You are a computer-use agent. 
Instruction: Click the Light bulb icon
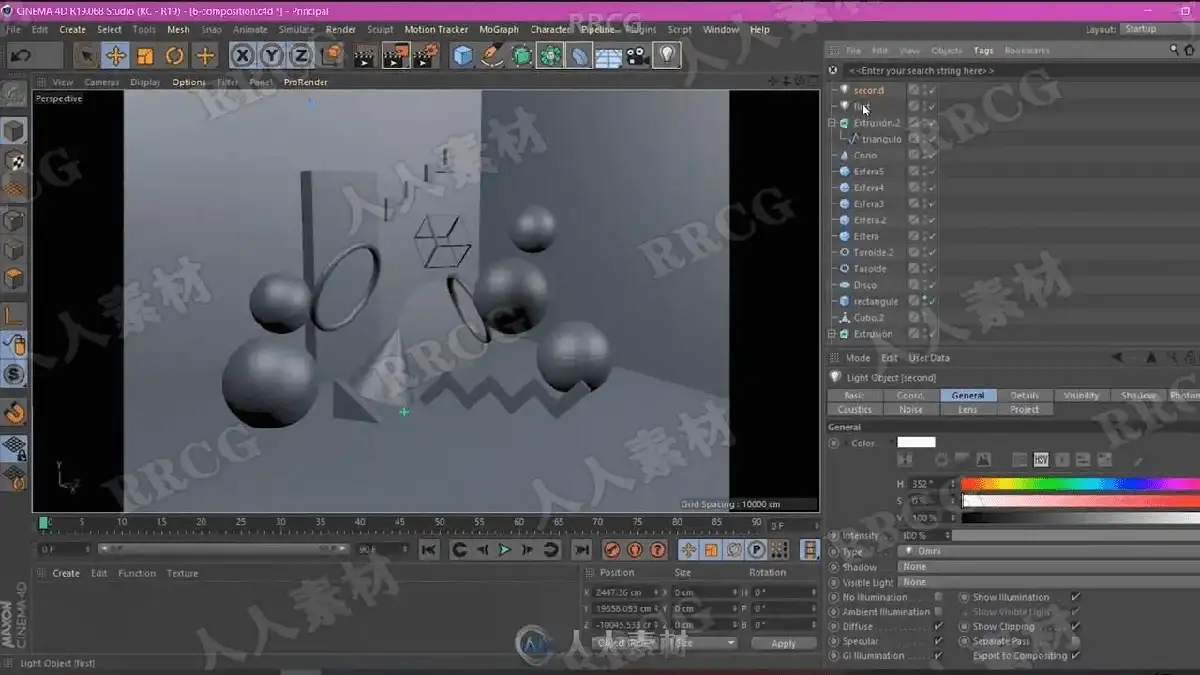coord(666,55)
